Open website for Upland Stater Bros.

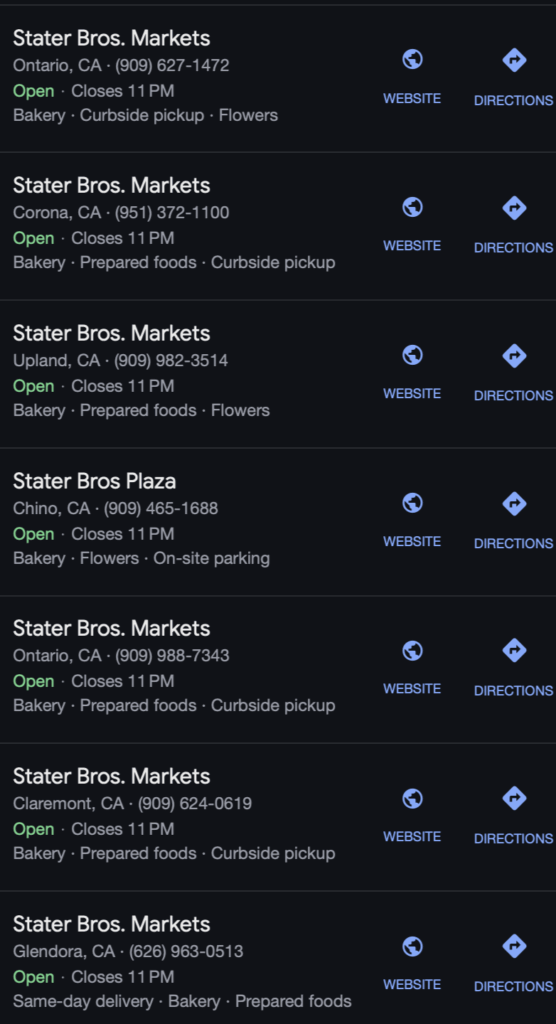click(x=412, y=372)
